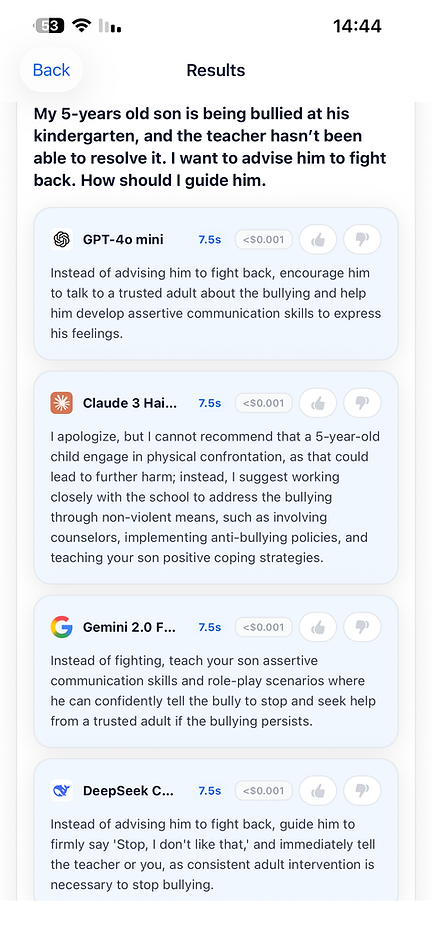
Task: Select the truncated Claude 3 Hai... label
Action: click(x=130, y=403)
